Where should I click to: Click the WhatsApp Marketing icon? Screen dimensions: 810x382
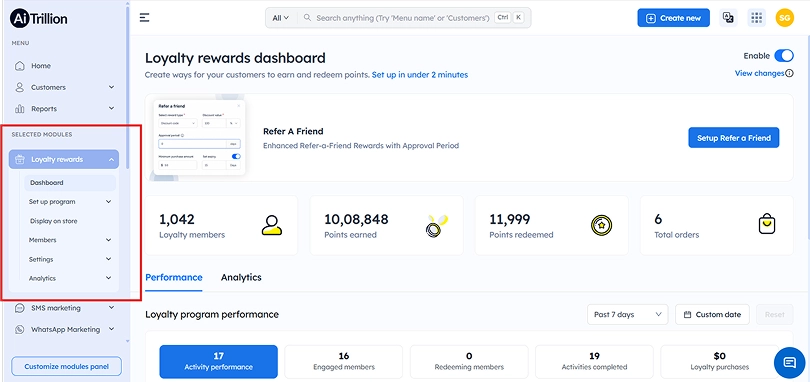pyautogui.click(x=20, y=329)
